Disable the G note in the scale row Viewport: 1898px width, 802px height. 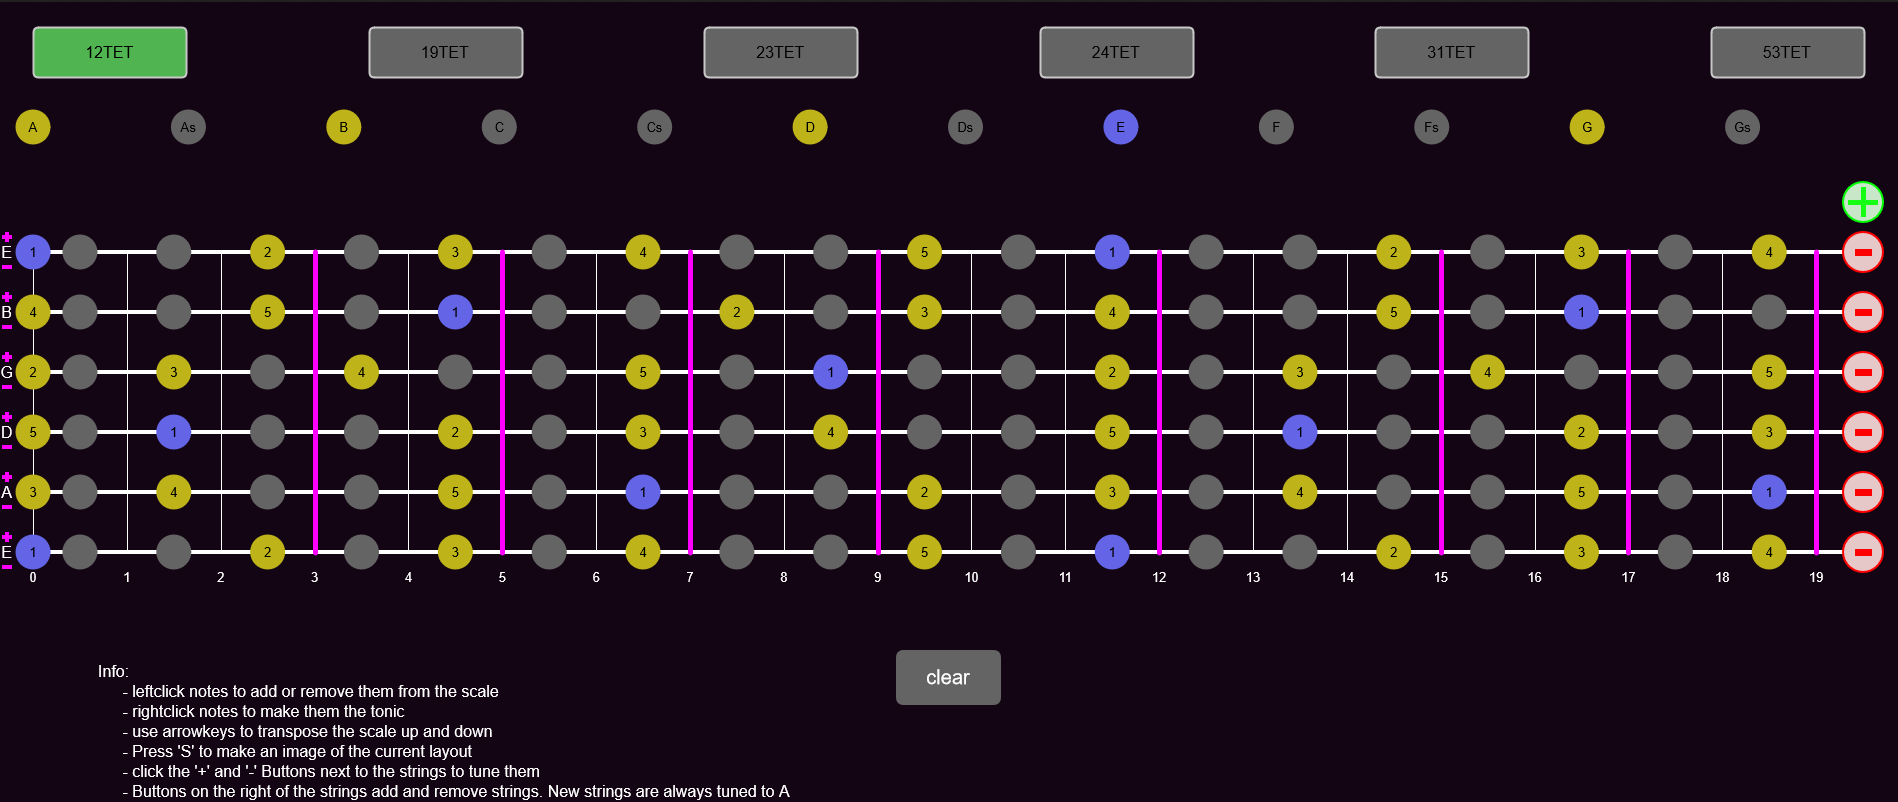[1586, 127]
